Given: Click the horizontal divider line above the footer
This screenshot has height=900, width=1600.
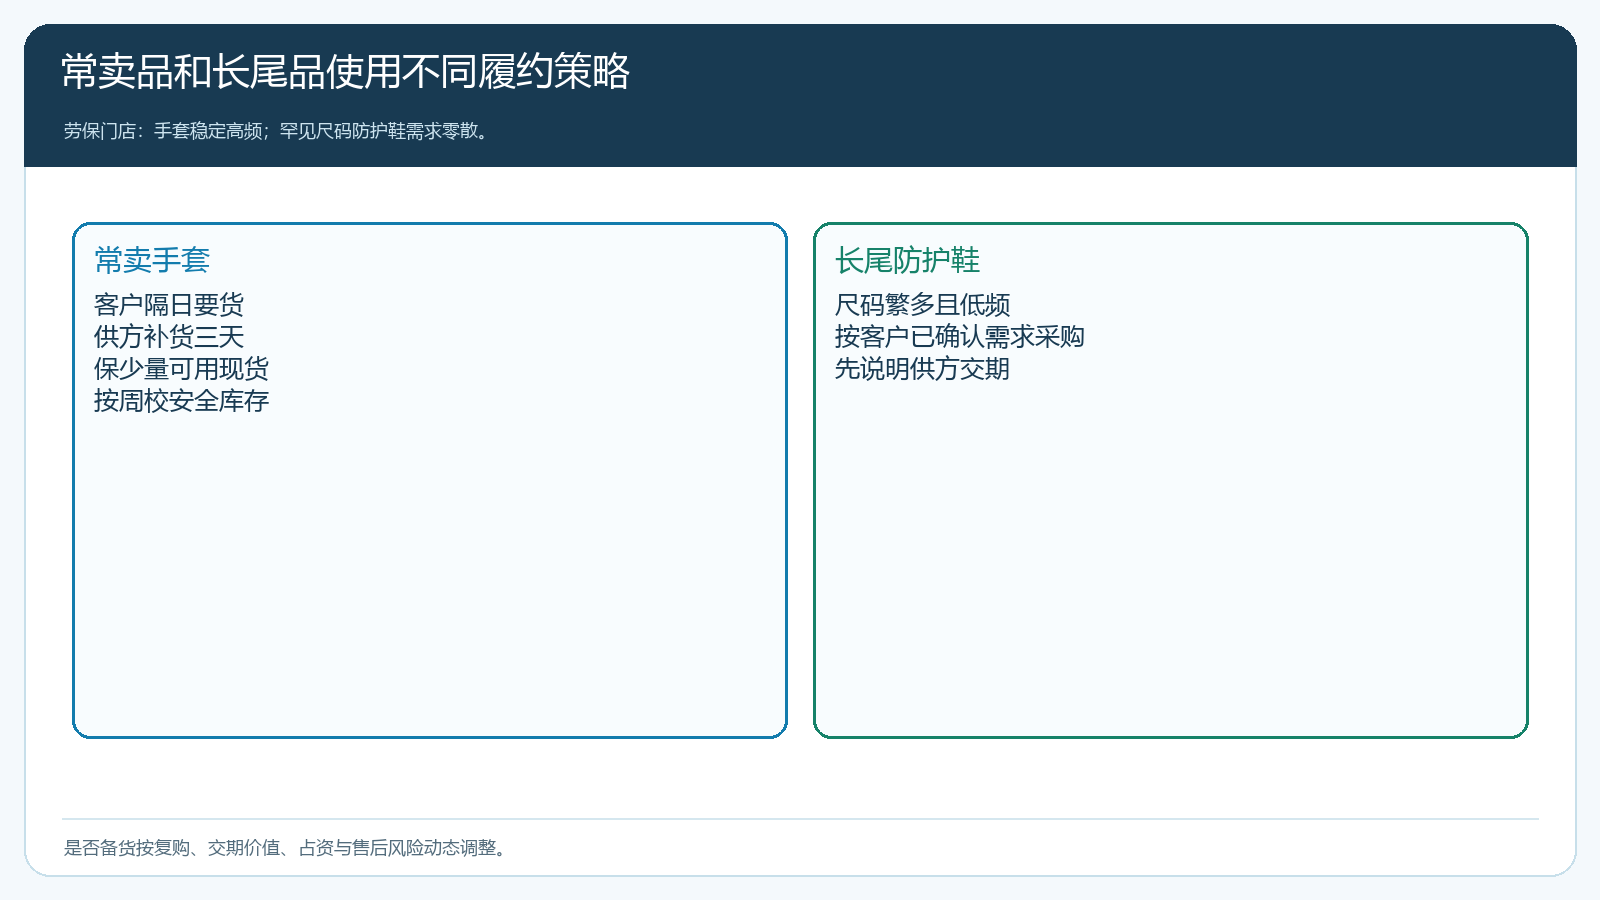Looking at the screenshot, I should tap(800, 819).
